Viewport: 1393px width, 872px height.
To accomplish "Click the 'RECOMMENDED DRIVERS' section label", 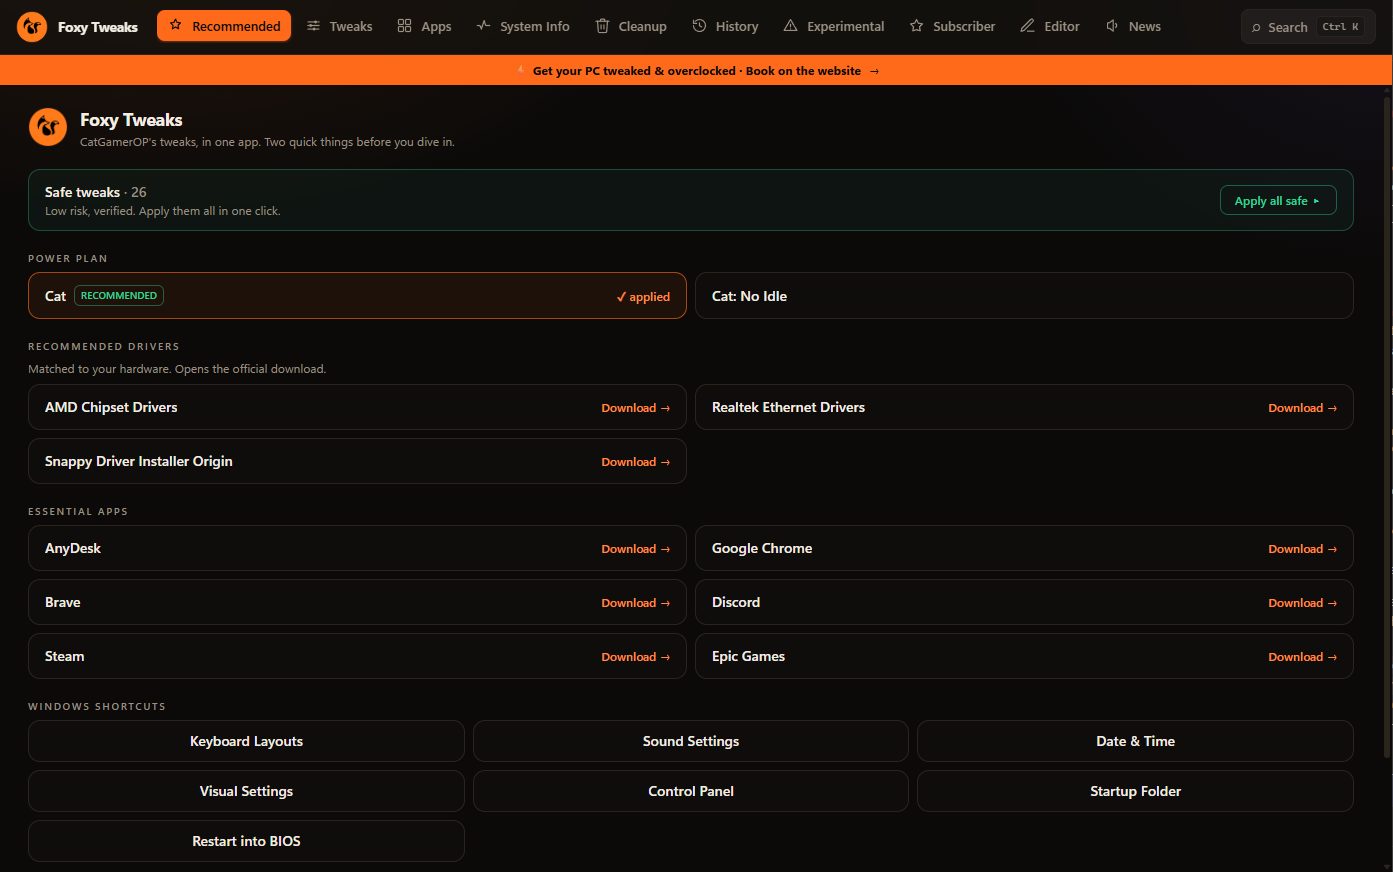I will [104, 346].
